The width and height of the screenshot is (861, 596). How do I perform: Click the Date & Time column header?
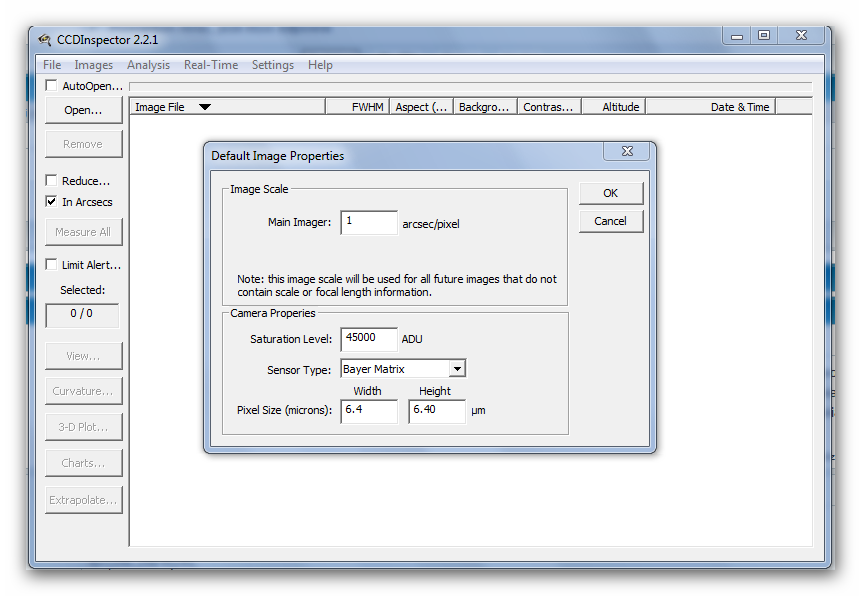(711, 107)
